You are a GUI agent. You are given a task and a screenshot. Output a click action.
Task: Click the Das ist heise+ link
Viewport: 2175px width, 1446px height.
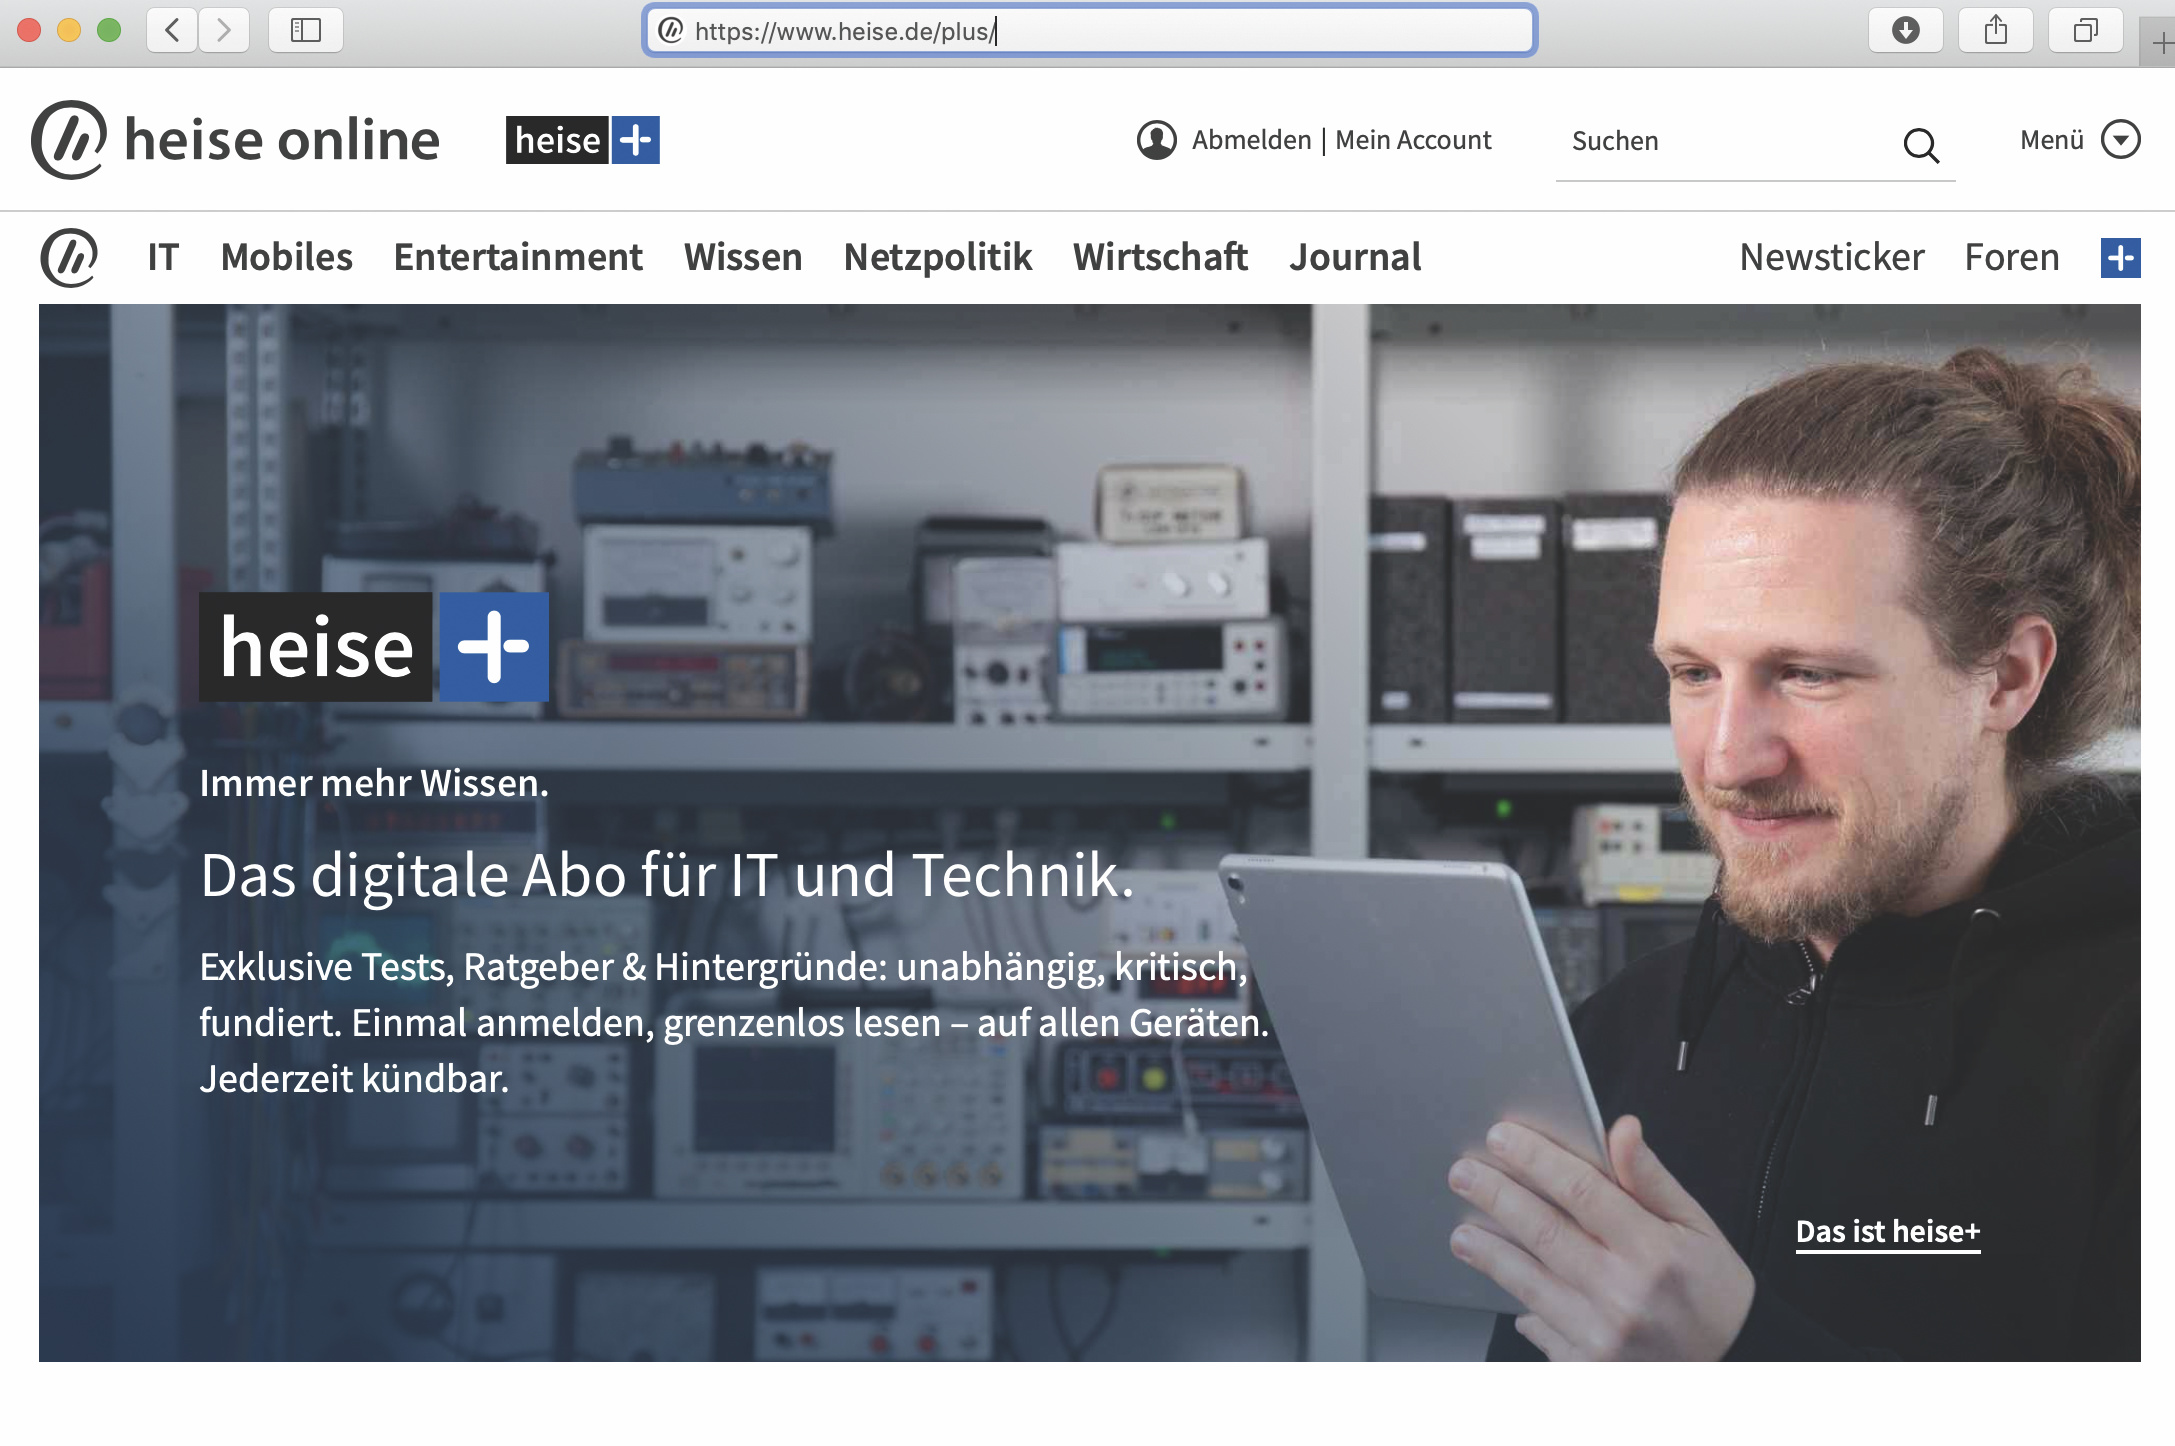tap(1887, 1231)
